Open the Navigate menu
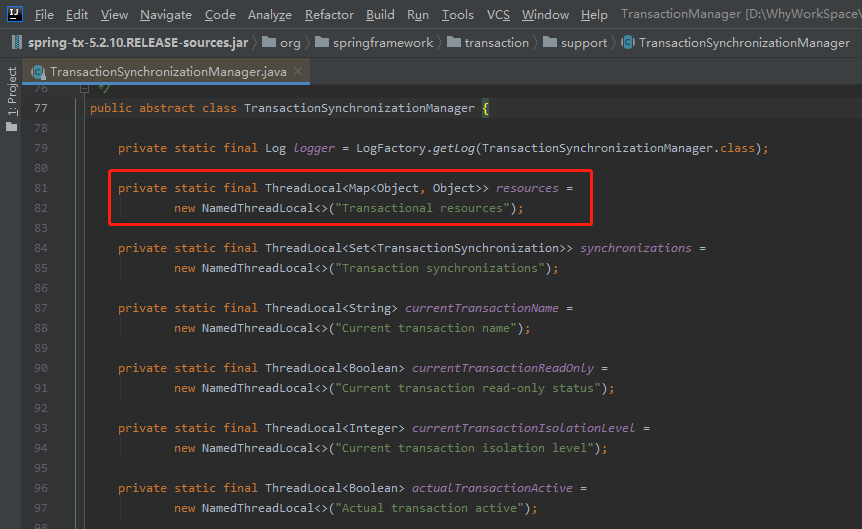The image size is (862, 529). click(166, 15)
